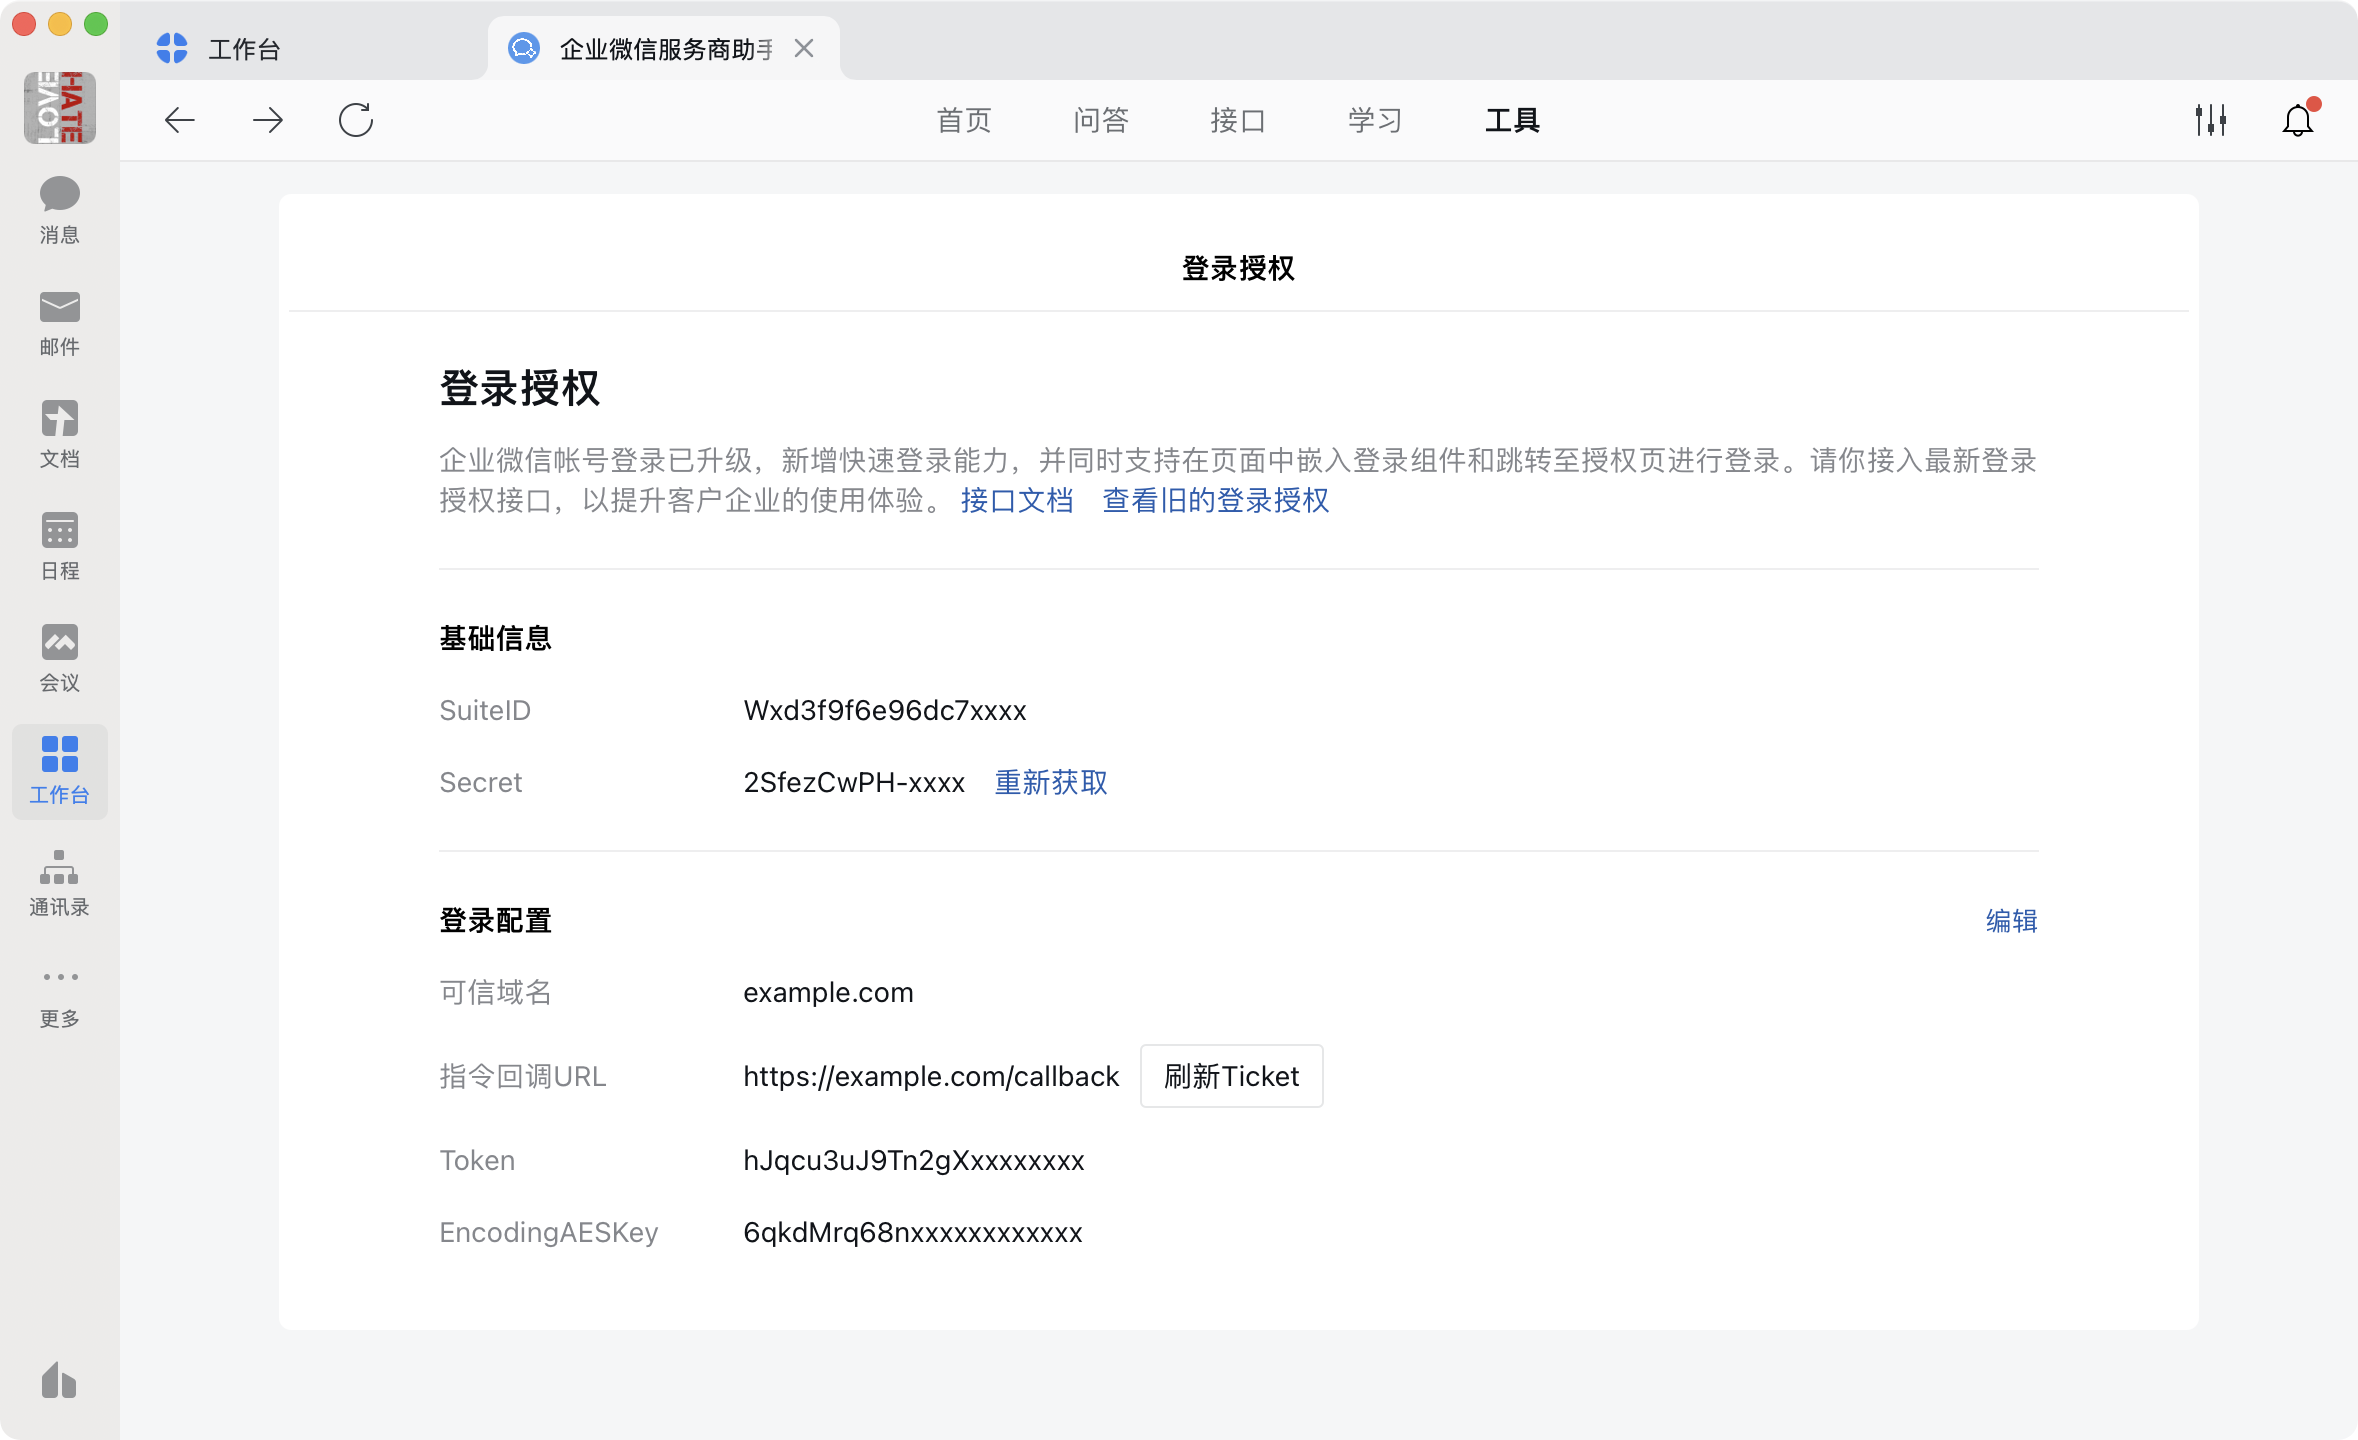Select the 问答 navigation menu item

point(1100,120)
